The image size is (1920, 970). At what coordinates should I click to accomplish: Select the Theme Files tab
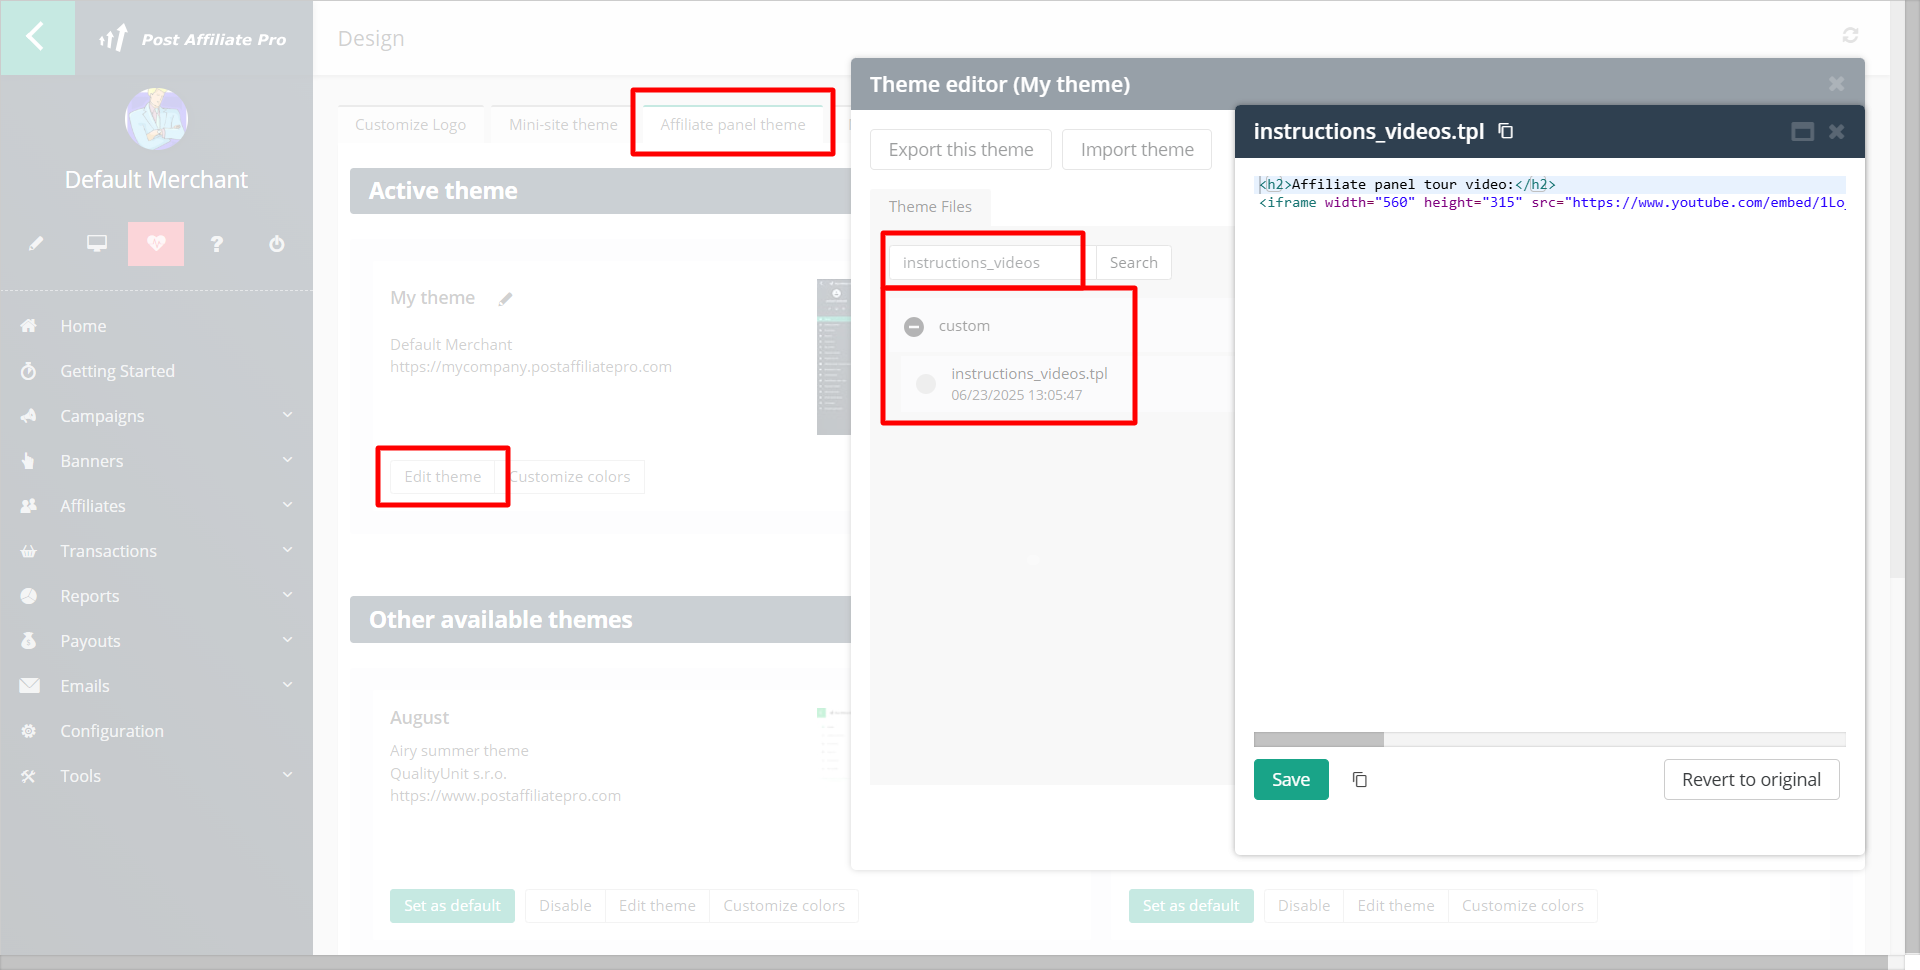930,207
